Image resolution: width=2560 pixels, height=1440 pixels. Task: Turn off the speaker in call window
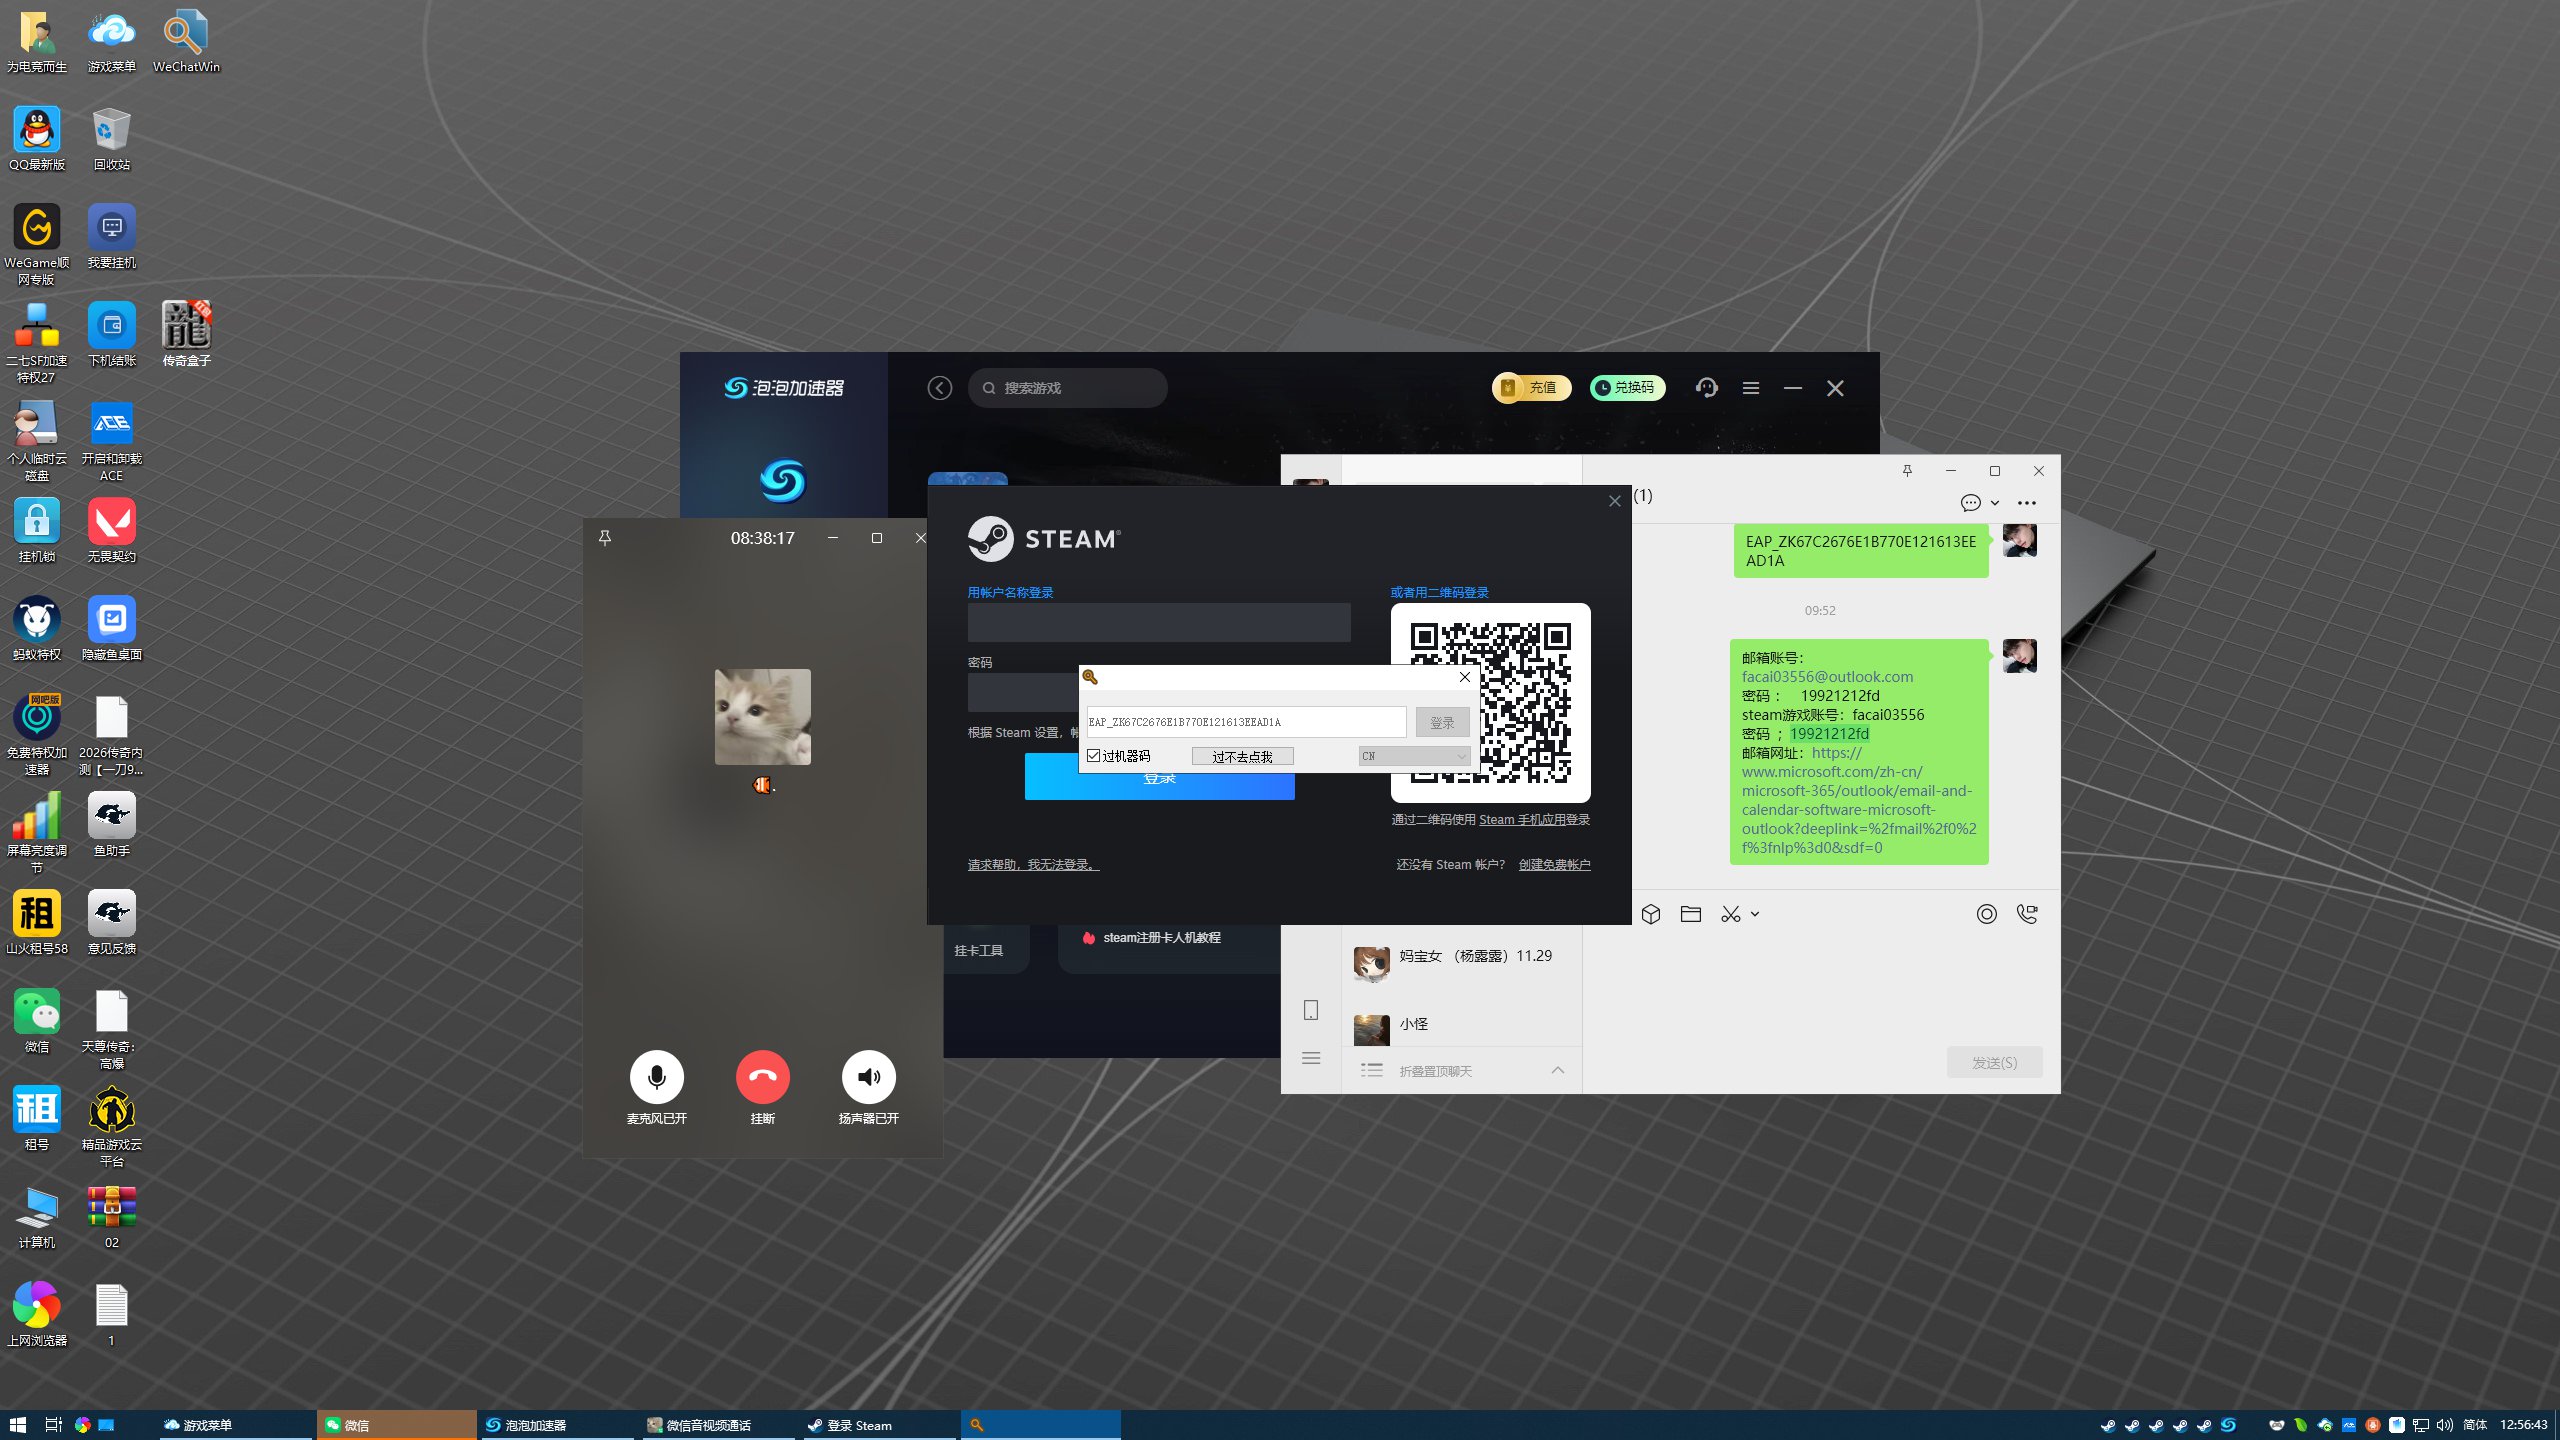tap(868, 1077)
